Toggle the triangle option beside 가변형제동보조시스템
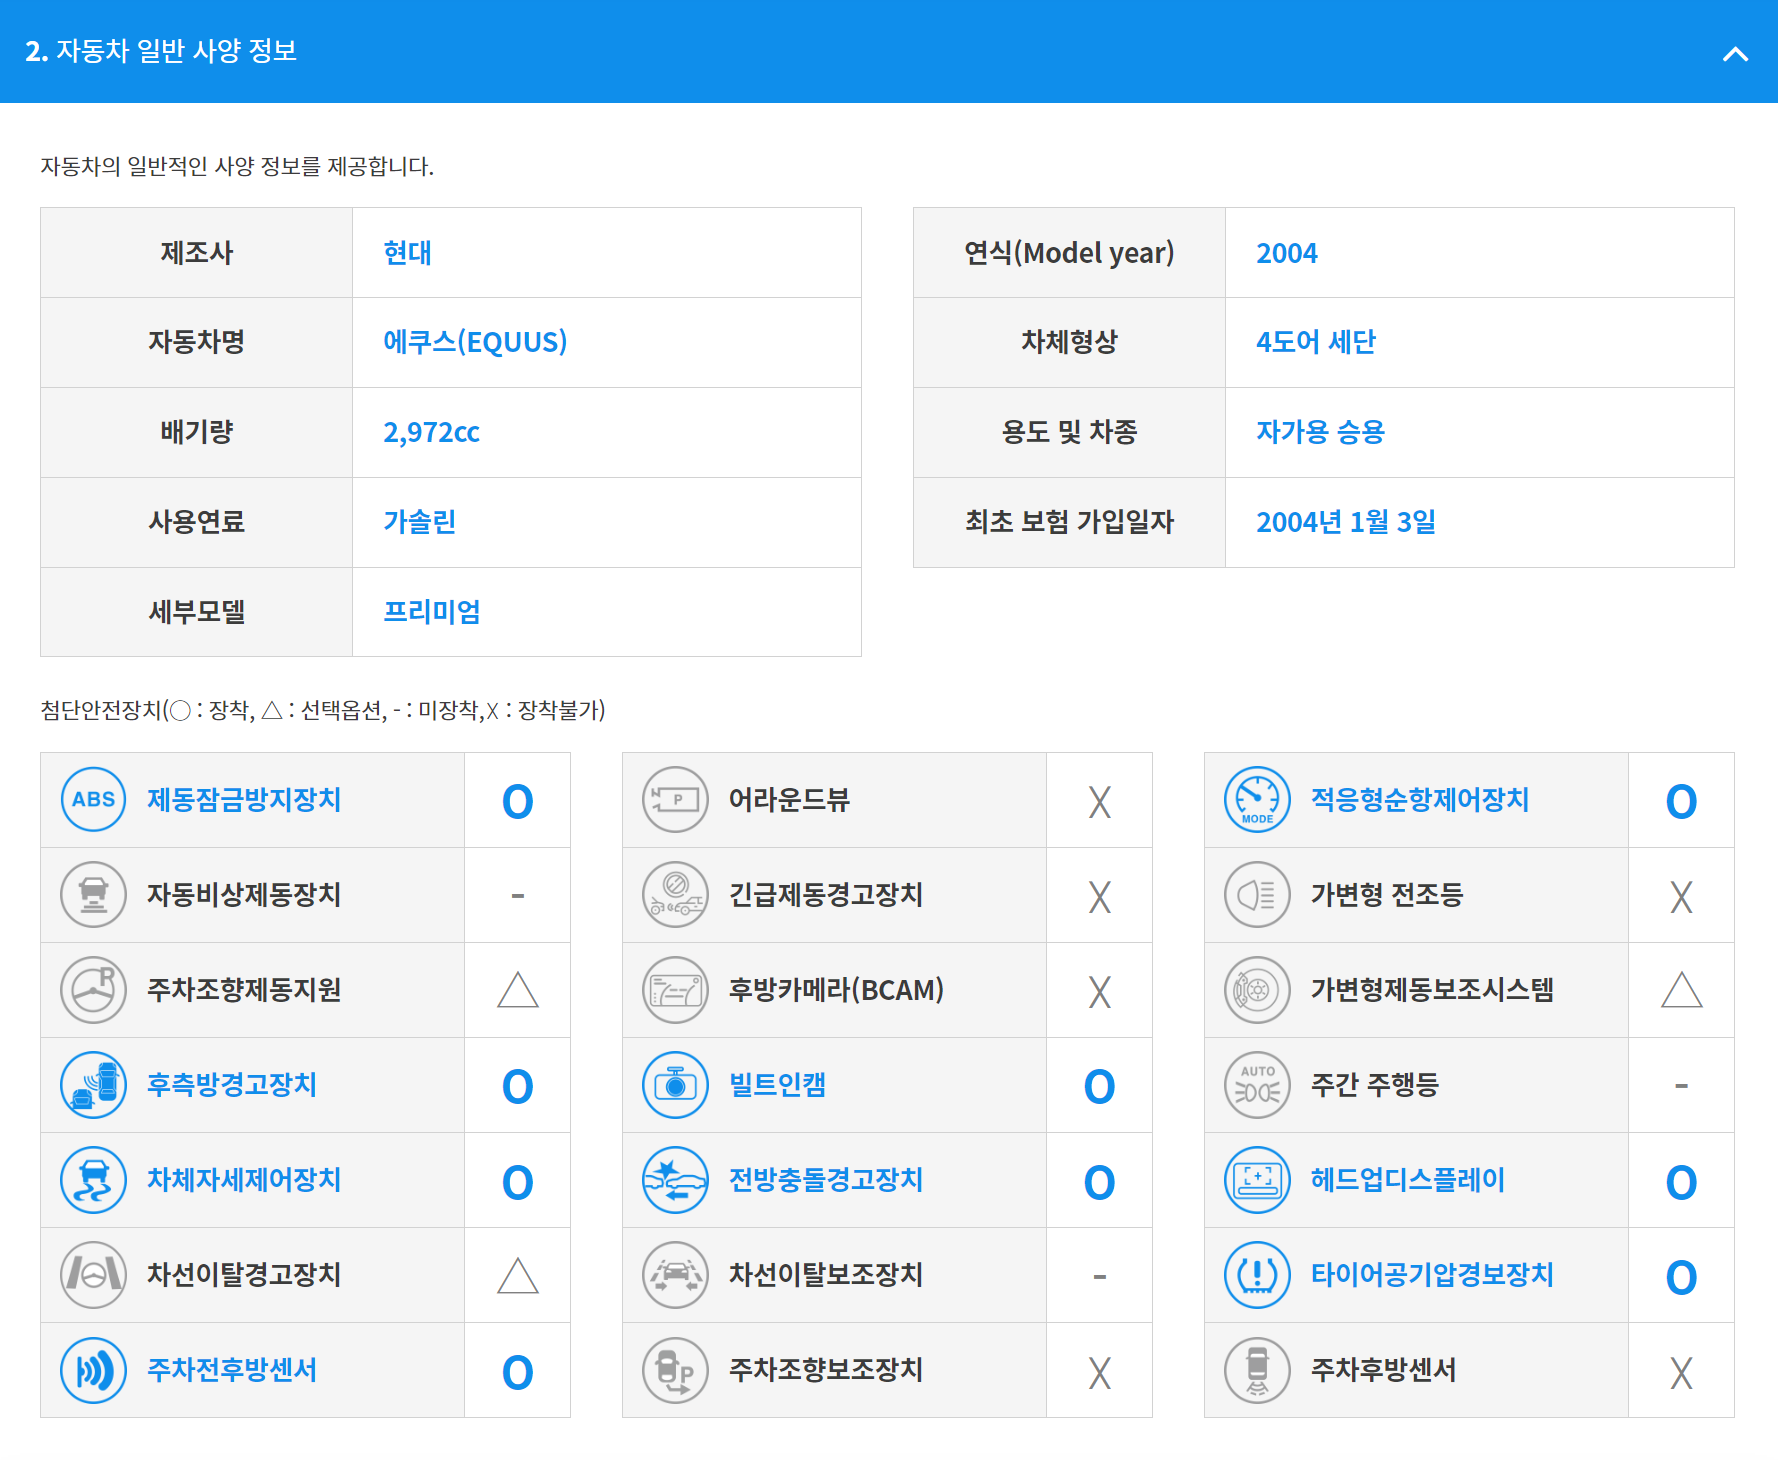This screenshot has height=1460, width=1778. [x=1681, y=990]
